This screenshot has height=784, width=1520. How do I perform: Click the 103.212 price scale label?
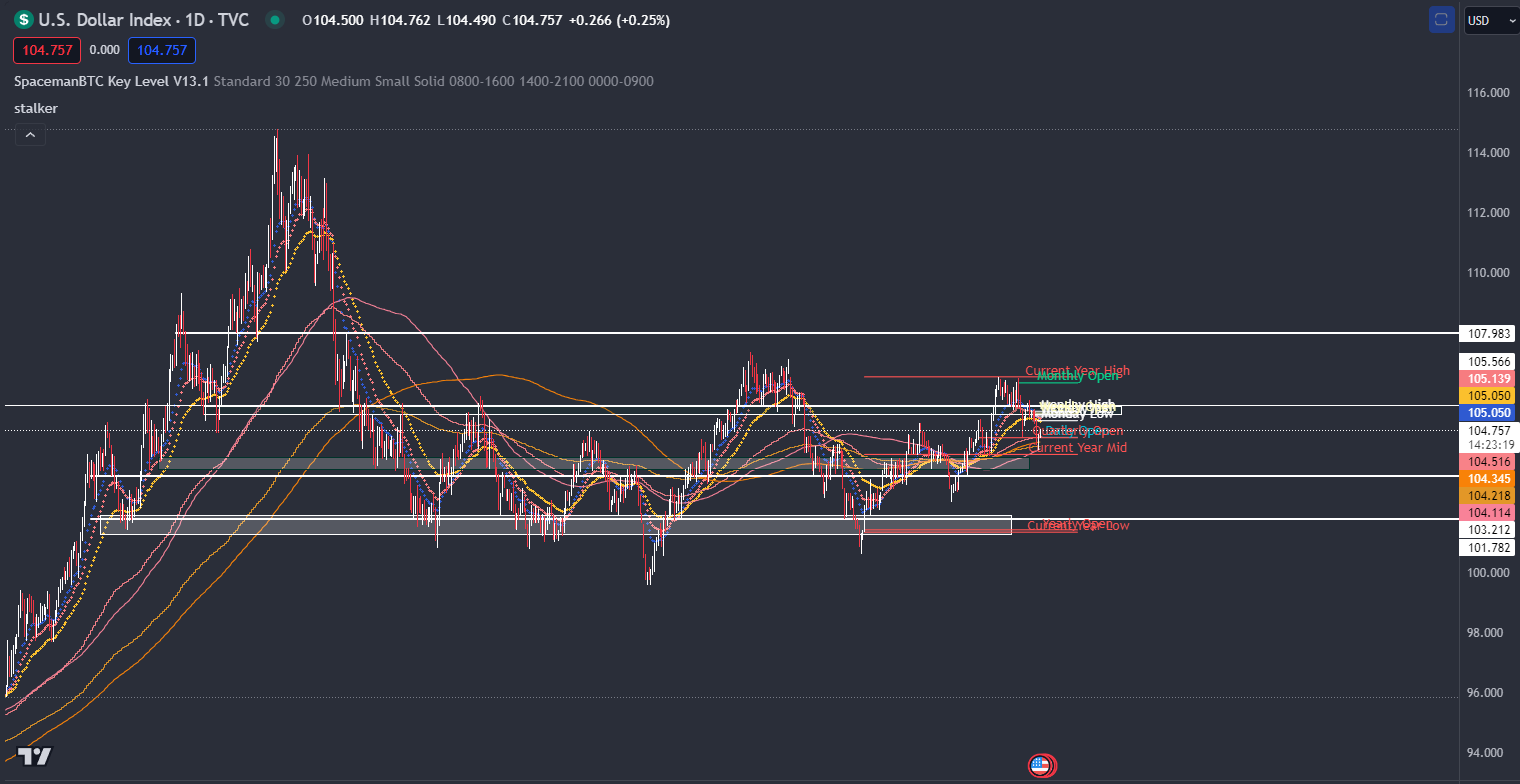1487,530
